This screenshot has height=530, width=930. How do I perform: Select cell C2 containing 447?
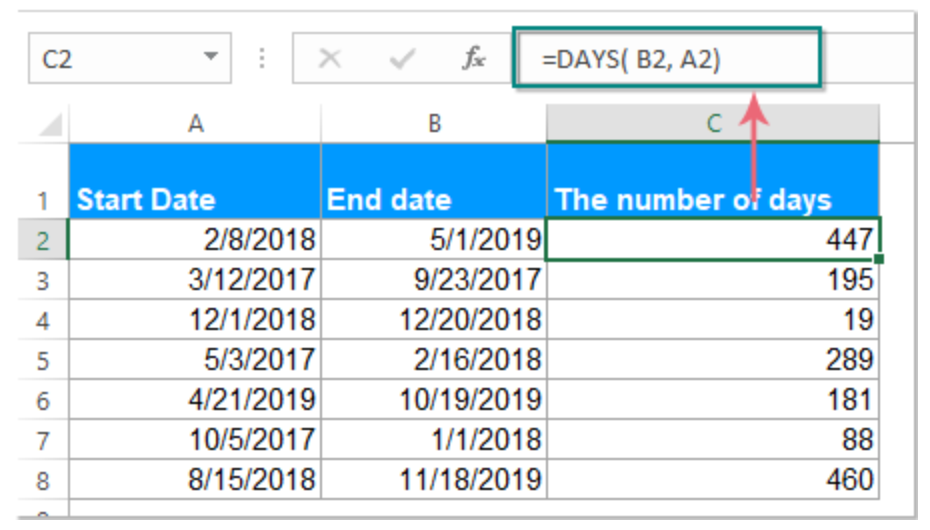click(713, 239)
